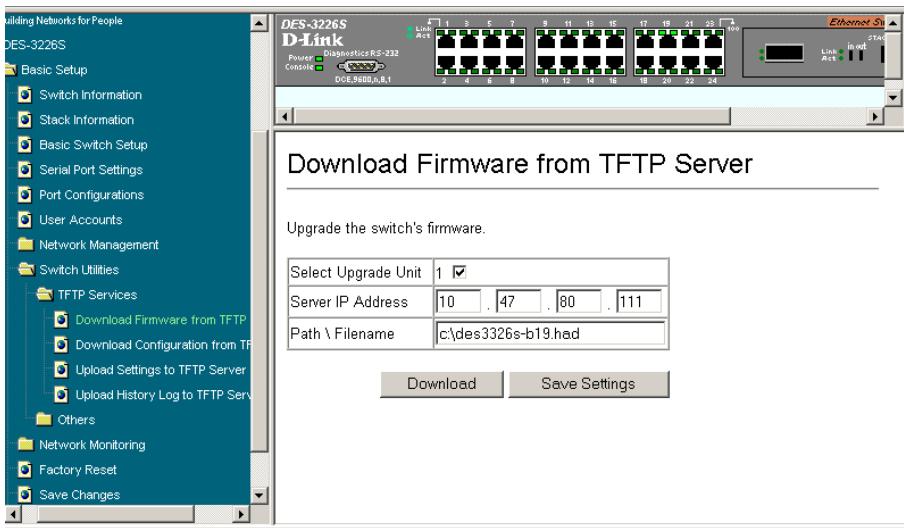Click the Factory Reset page icon
904x528 pixels.
click(x=25, y=470)
